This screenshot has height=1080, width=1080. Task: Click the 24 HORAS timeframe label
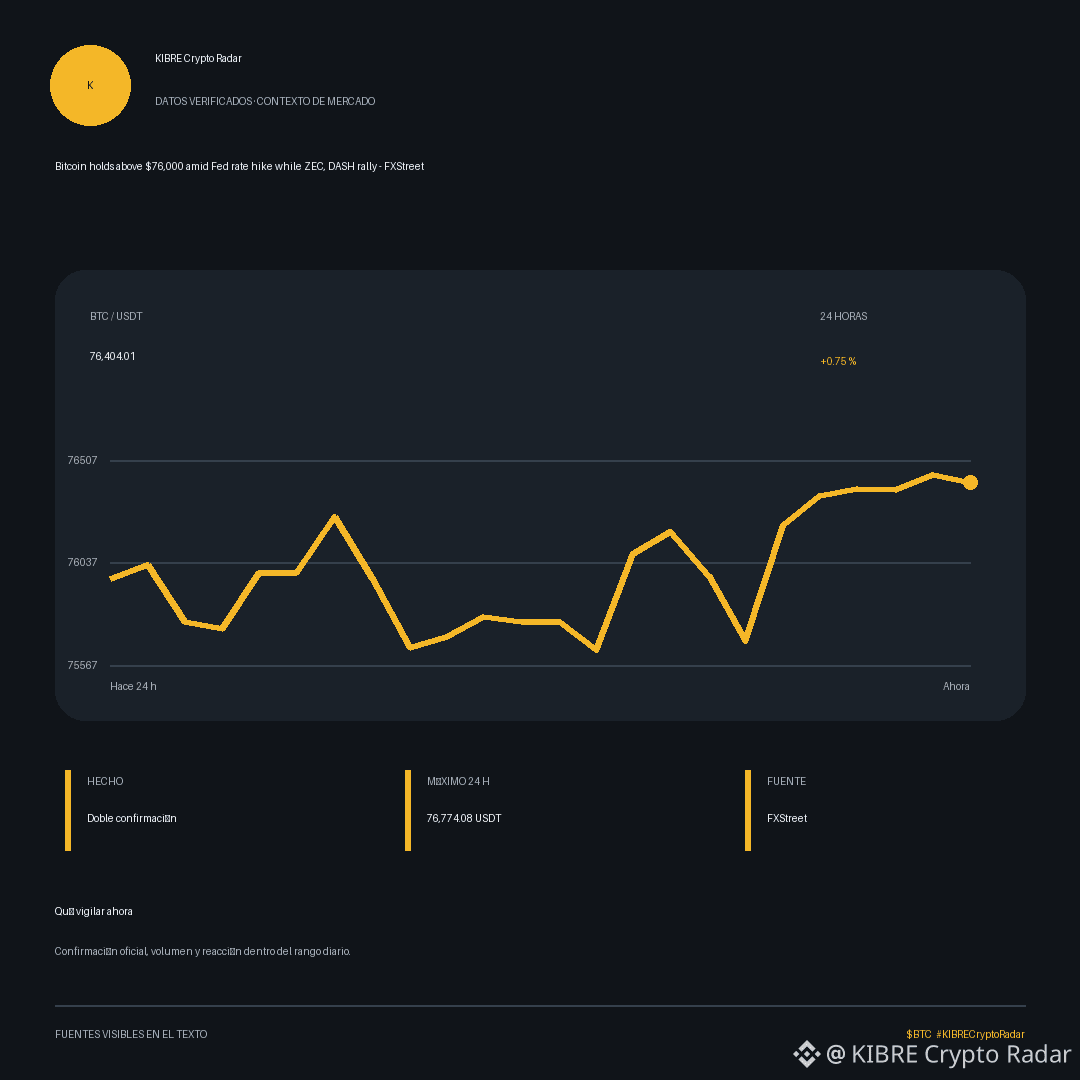coord(844,316)
